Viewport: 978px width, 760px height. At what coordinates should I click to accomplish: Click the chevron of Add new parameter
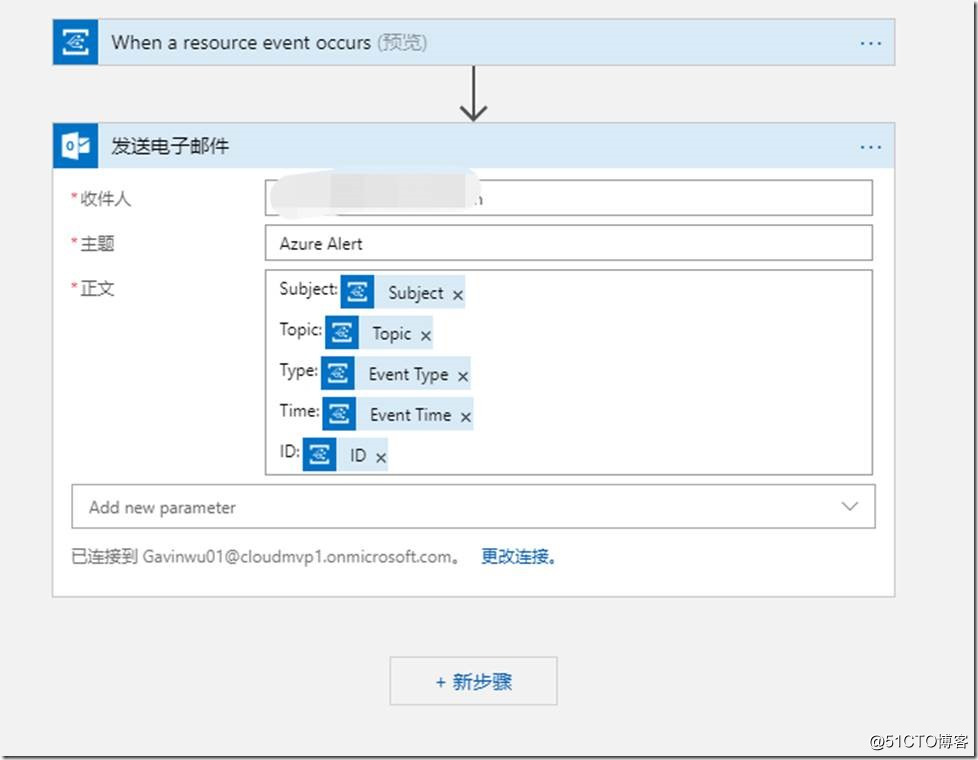[x=850, y=506]
